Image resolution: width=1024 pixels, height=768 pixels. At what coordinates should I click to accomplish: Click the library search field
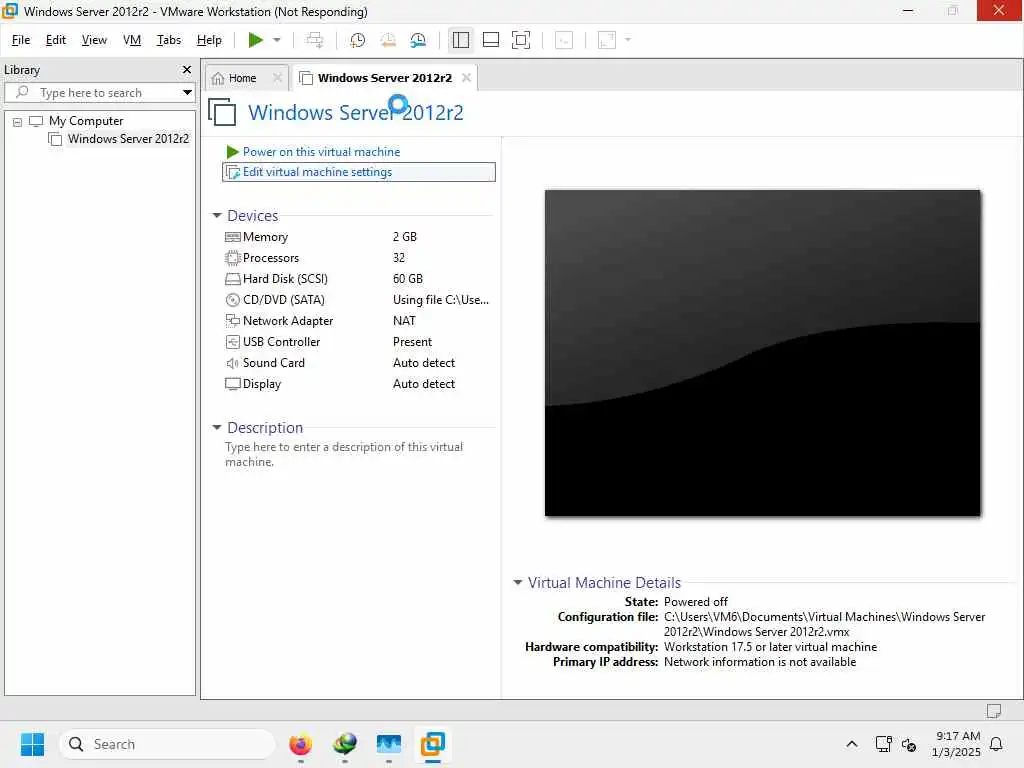pyautogui.click(x=98, y=93)
